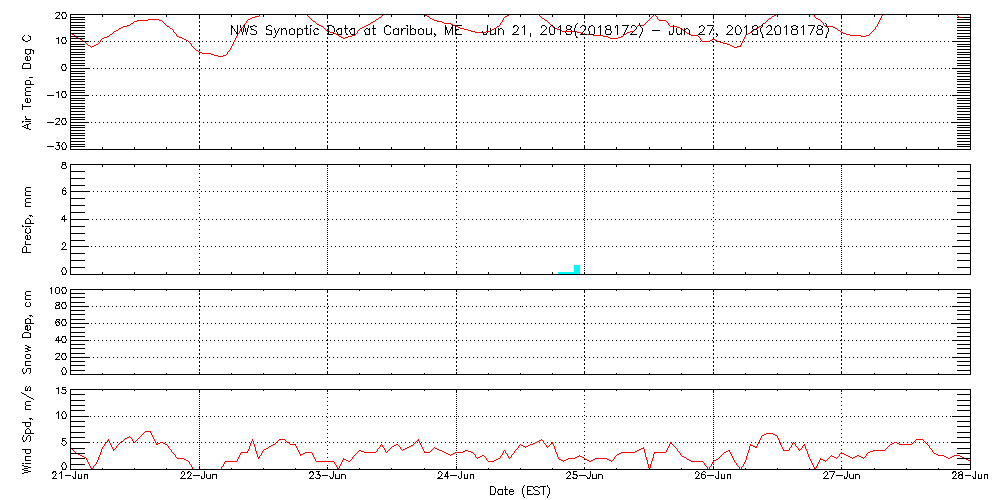1000x500 pixels.
Task: Select the 28-Jun date tick label
Action: [x=970, y=478]
